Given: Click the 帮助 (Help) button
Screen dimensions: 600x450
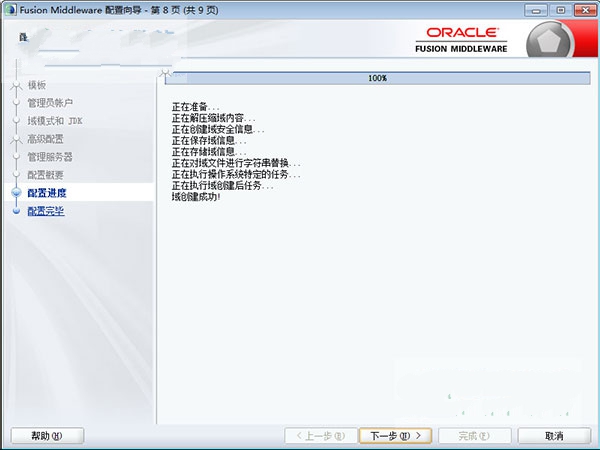Looking at the screenshot, I should click(47, 435).
